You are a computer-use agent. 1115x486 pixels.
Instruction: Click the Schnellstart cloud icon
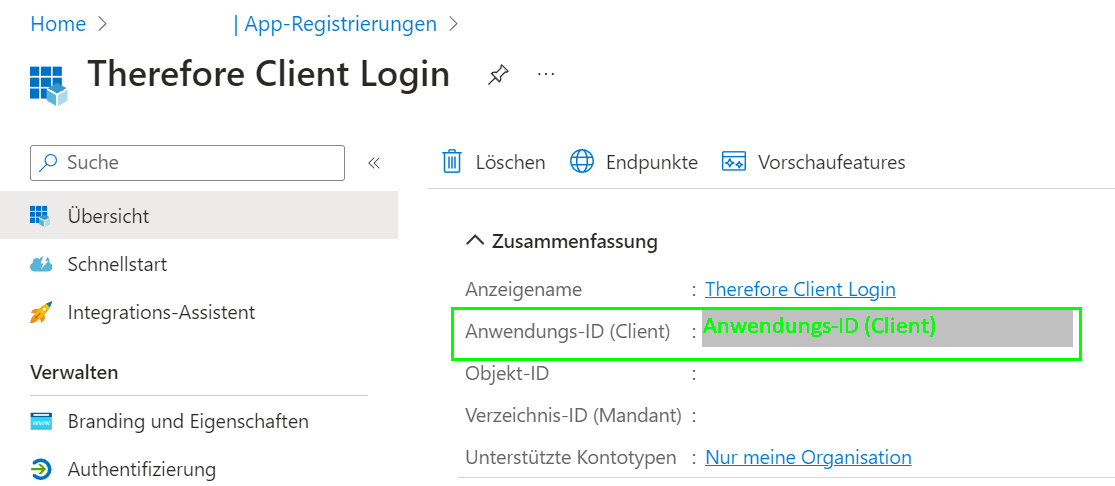(x=41, y=265)
